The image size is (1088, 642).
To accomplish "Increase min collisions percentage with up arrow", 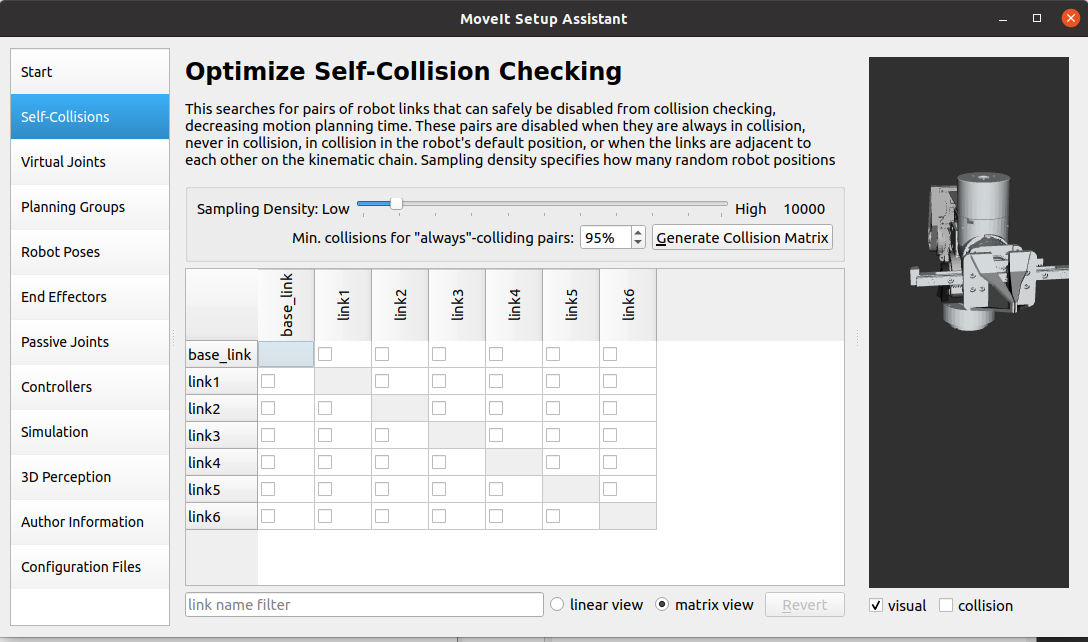I will [638, 233].
